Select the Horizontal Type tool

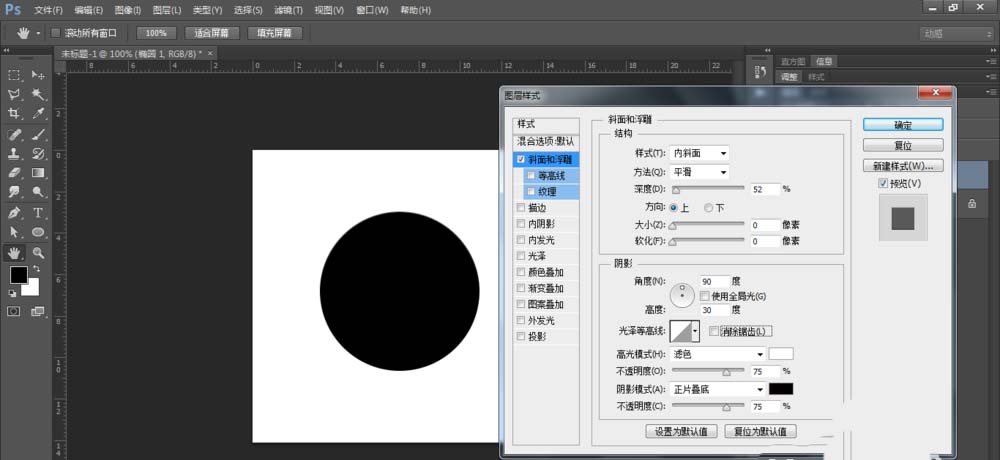coord(38,213)
